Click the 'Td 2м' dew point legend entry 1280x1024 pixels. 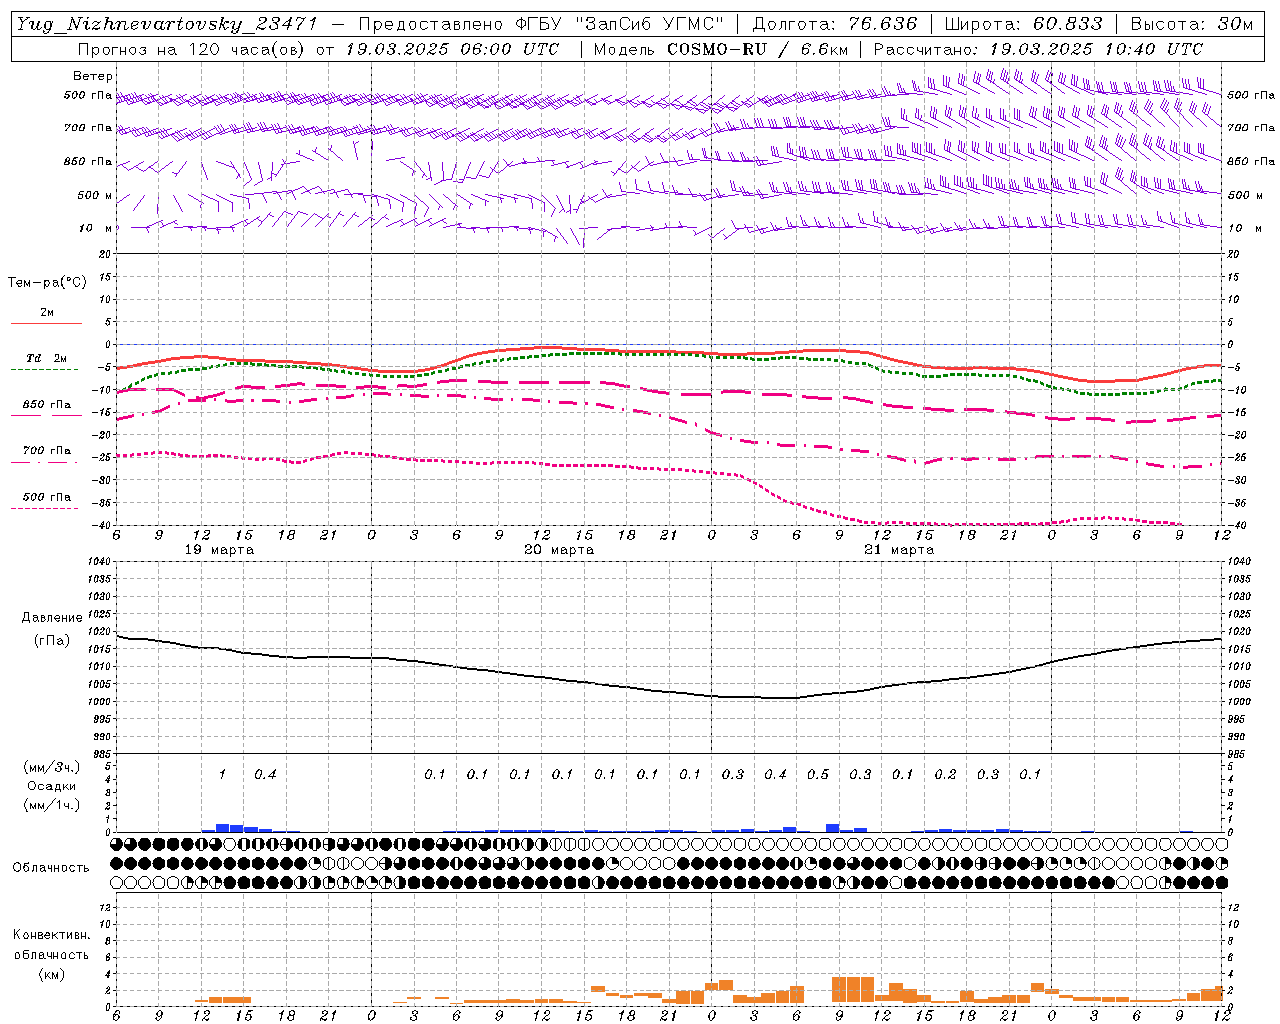46,358
